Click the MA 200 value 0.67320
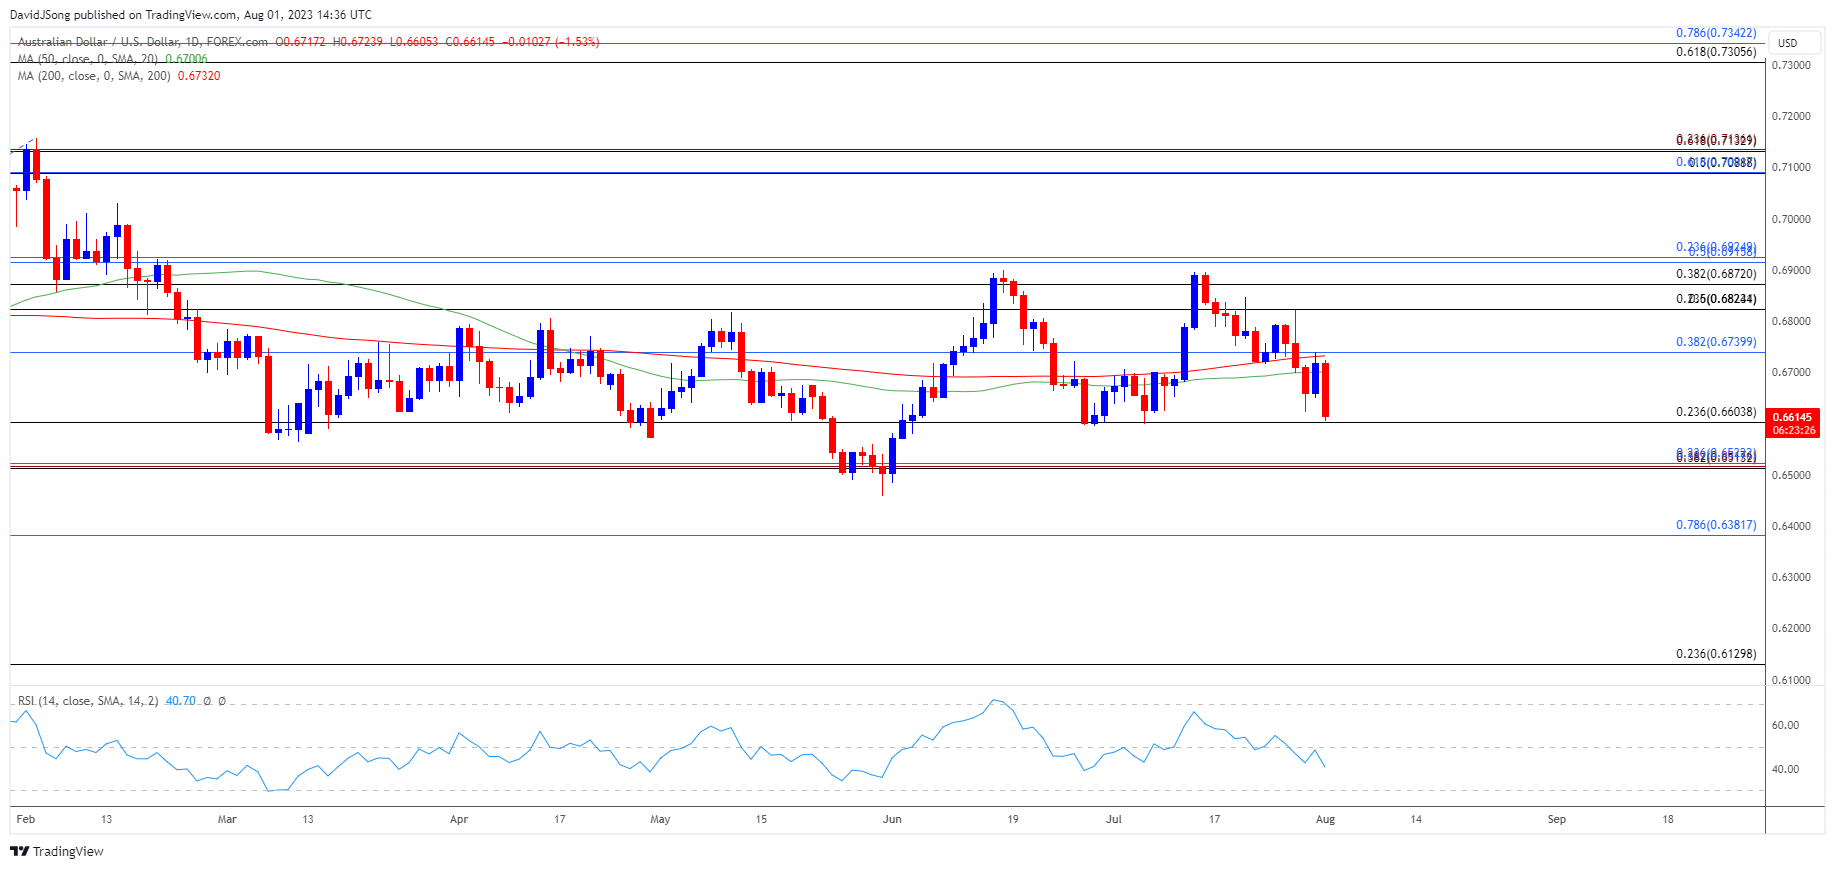Image resolution: width=1835 pixels, height=869 pixels. click(x=199, y=76)
